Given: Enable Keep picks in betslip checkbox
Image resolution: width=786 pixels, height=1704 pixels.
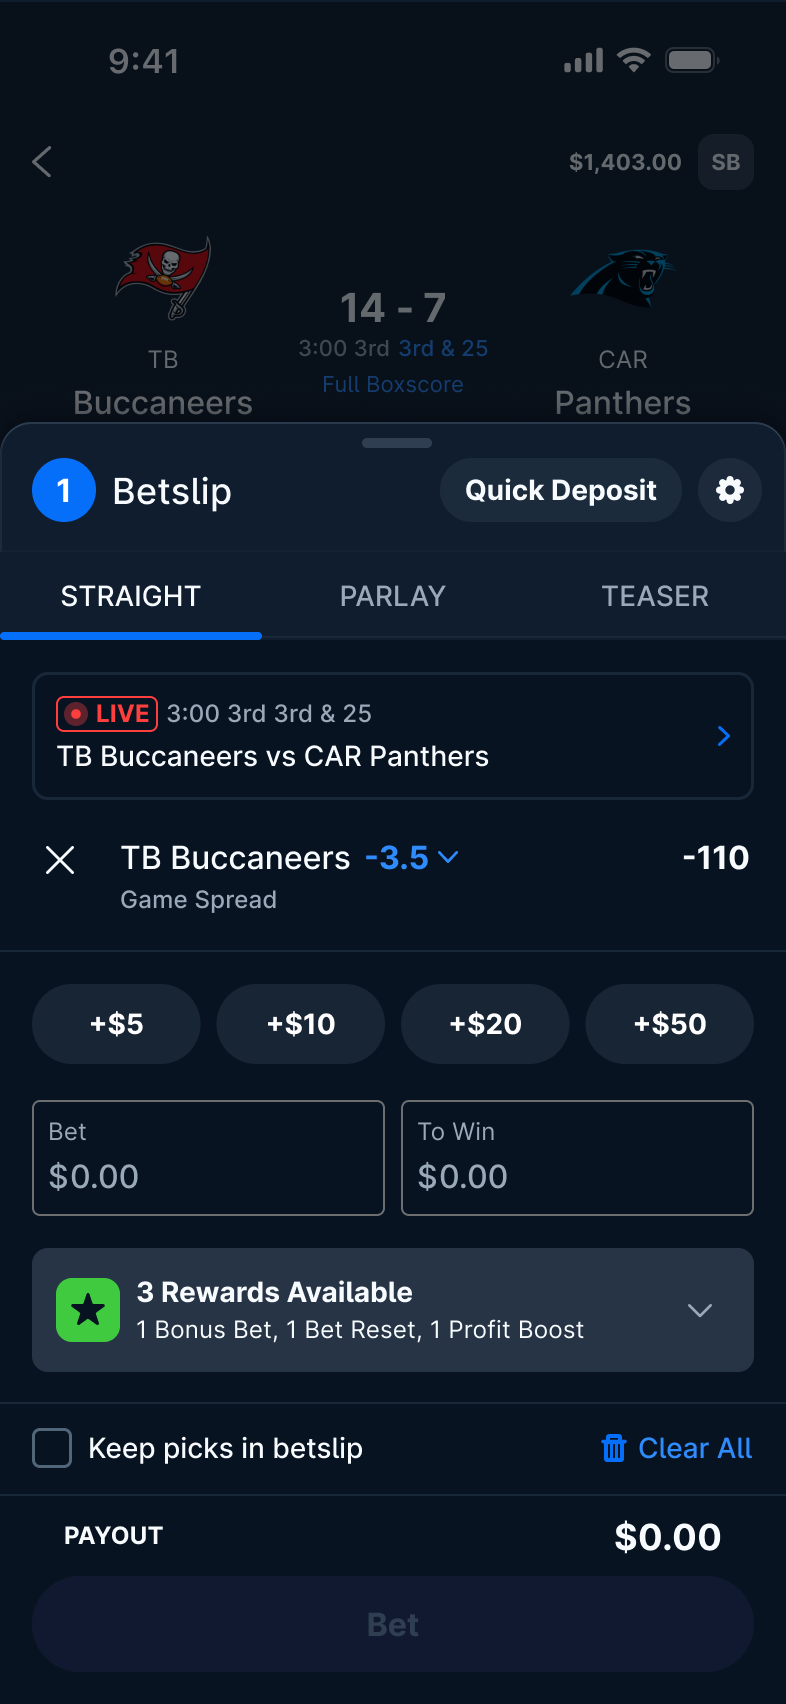Looking at the screenshot, I should tap(52, 1448).
